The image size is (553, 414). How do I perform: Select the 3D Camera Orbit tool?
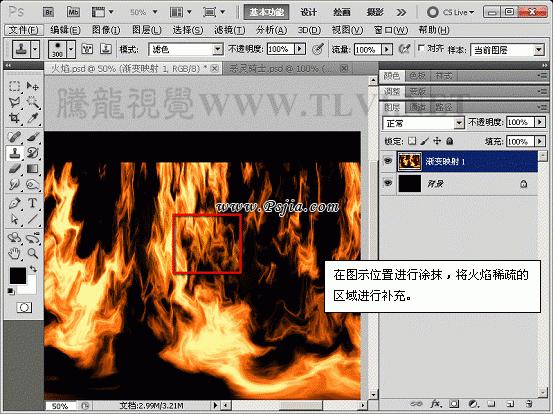(32, 238)
